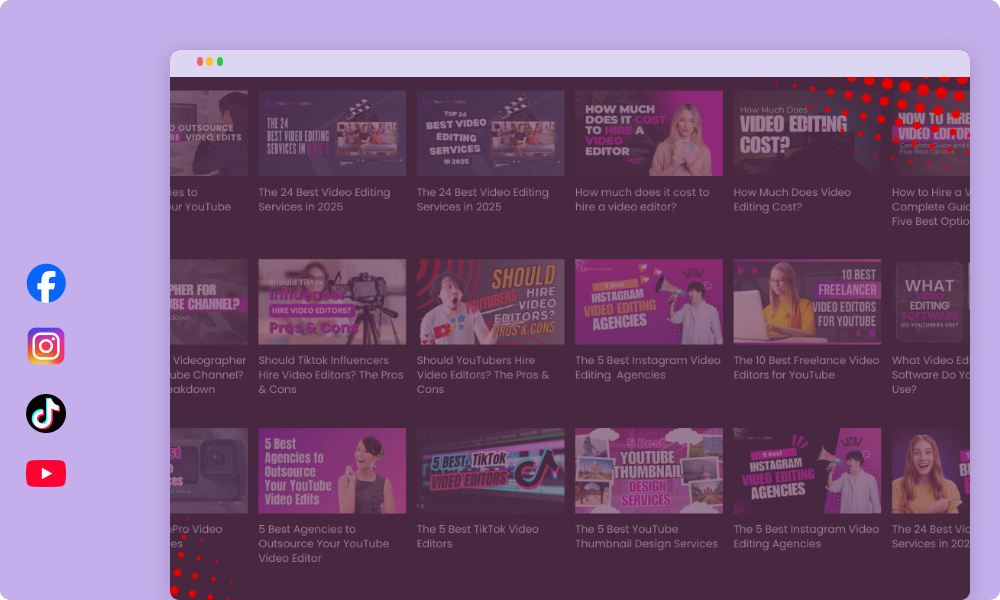1000x600 pixels.
Task: Click the '5 Best TikTok Video Editors' thumbnail image
Action: tap(490, 470)
